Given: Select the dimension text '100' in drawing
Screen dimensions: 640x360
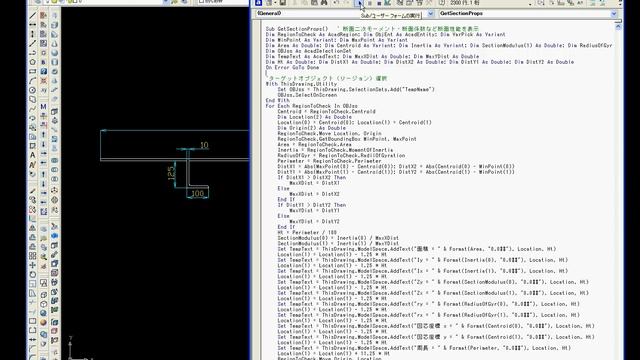Looking at the screenshot, I should pyautogui.click(x=198, y=193).
